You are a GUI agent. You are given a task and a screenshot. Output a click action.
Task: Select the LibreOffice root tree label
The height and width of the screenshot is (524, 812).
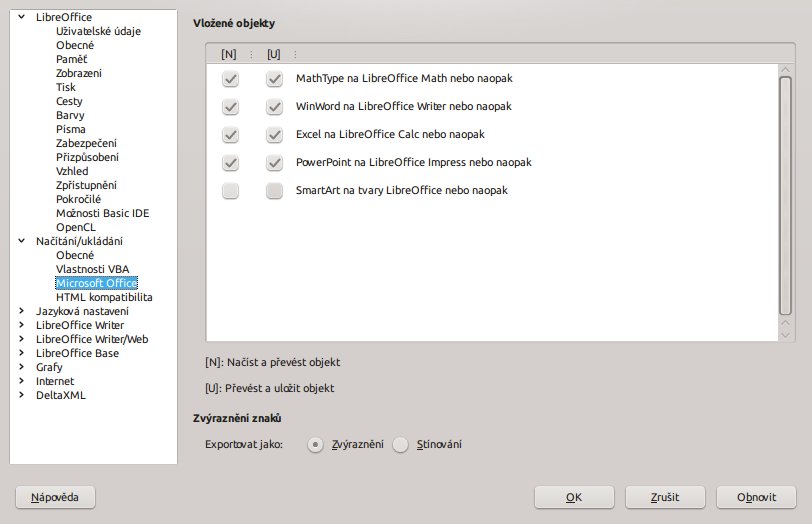click(x=64, y=17)
